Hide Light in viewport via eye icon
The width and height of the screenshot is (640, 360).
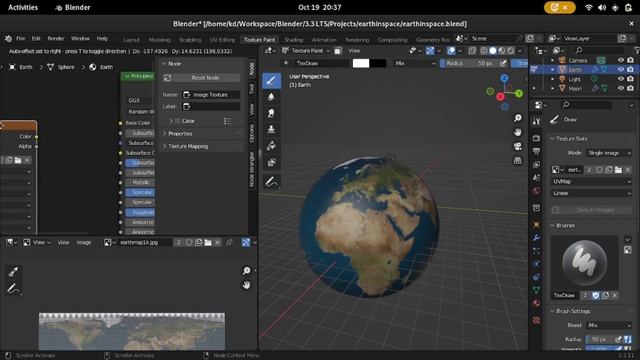[621, 79]
